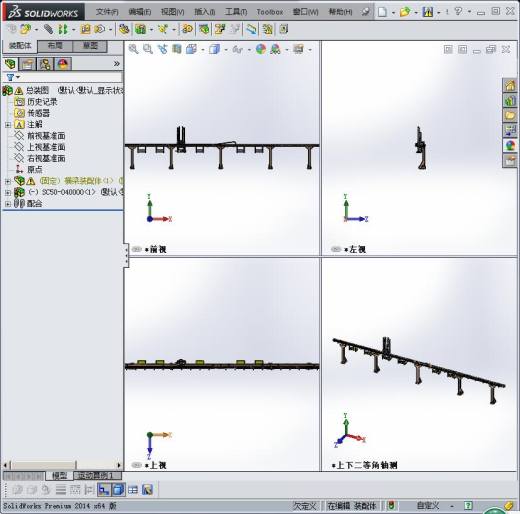Select the Mate paperclip tool
The image size is (520, 514).
point(48,29)
